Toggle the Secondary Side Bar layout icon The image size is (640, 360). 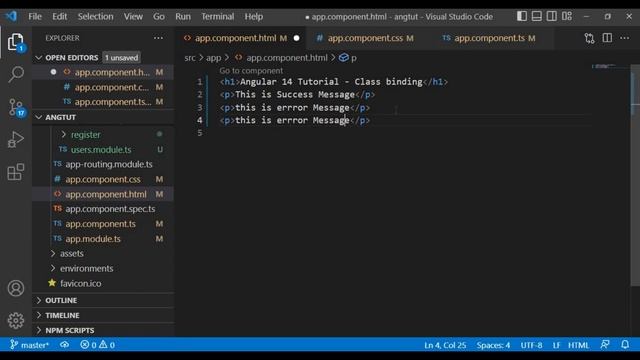[551, 16]
